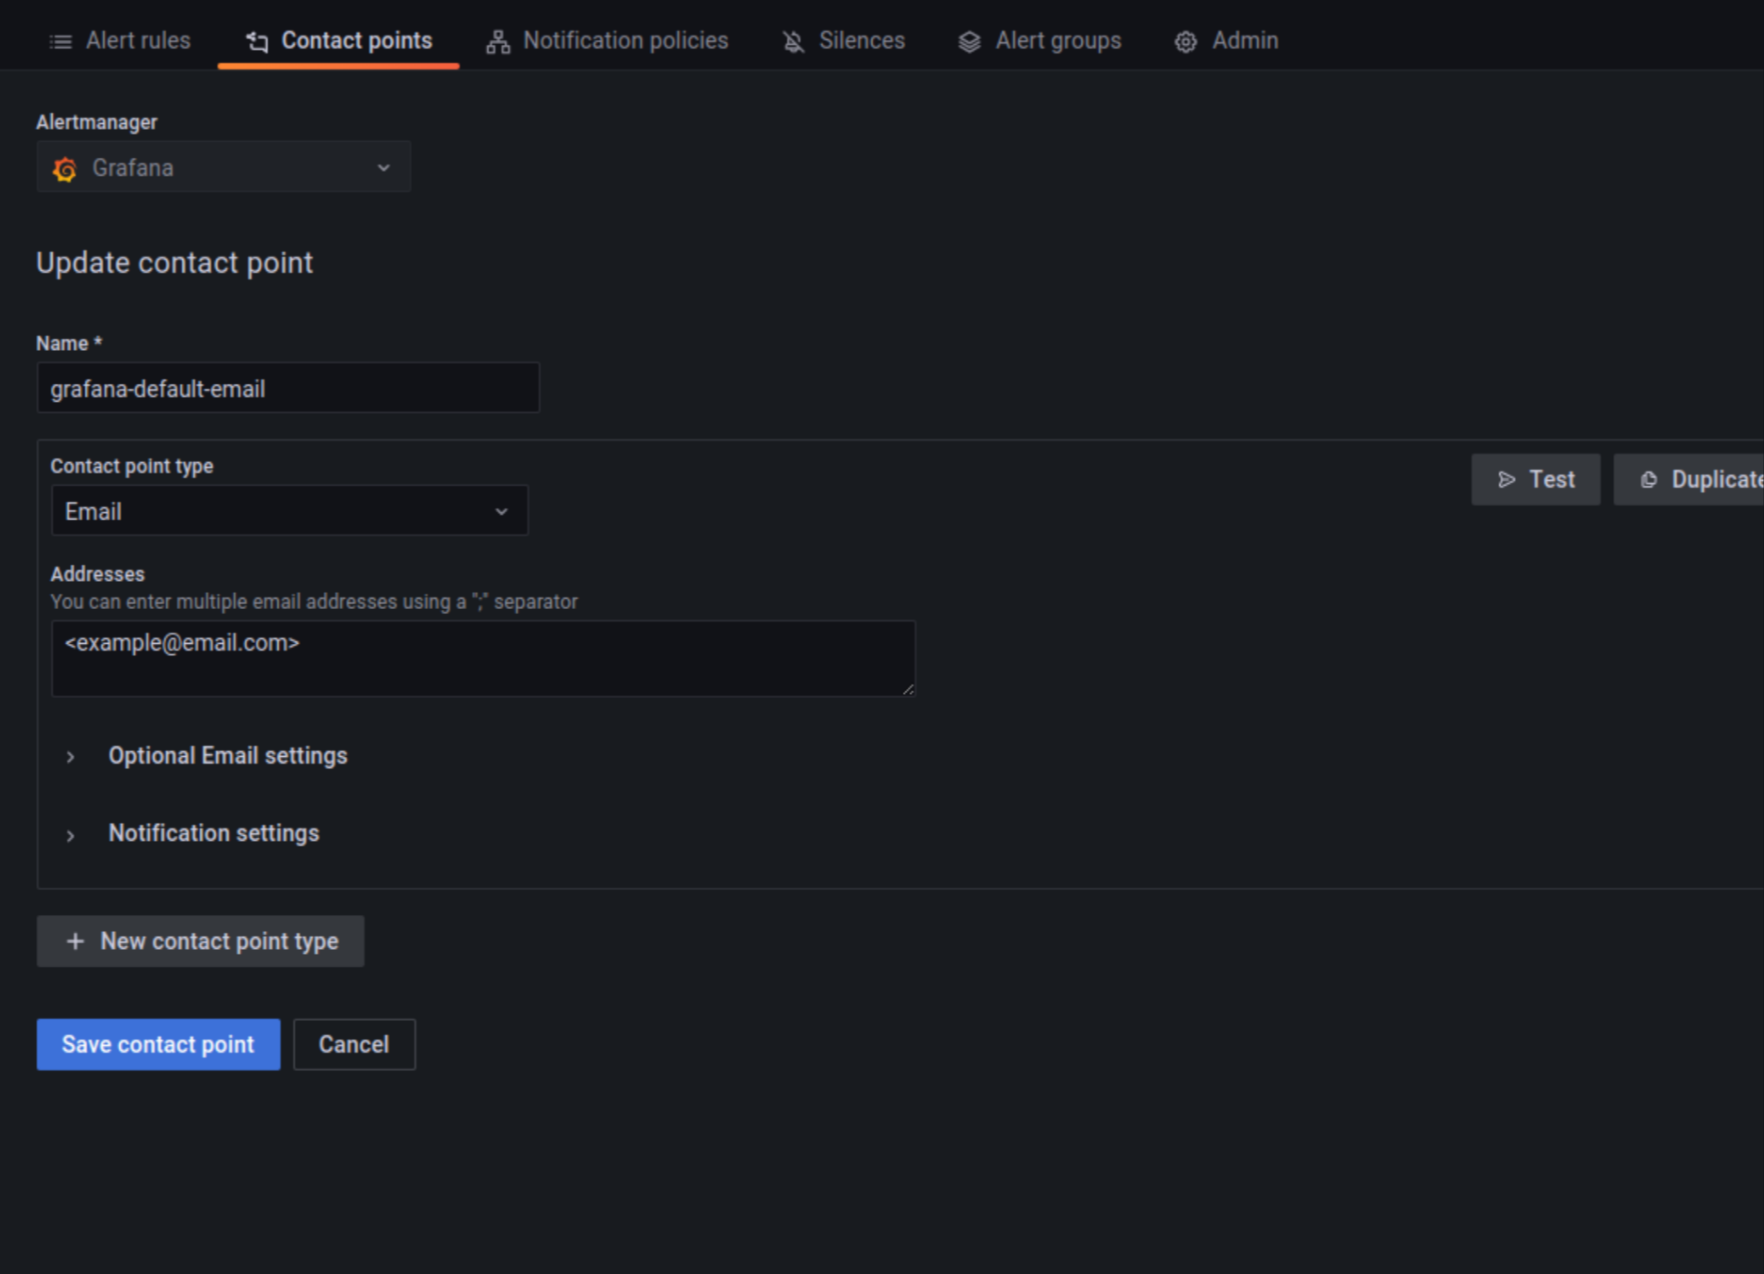The width and height of the screenshot is (1764, 1274).
Task: Click the multiple email addresses separator hint
Action: coord(314,602)
